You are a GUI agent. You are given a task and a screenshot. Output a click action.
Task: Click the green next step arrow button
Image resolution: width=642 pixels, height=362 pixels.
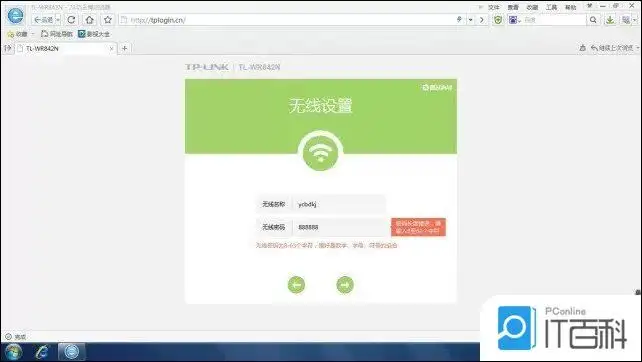point(345,285)
